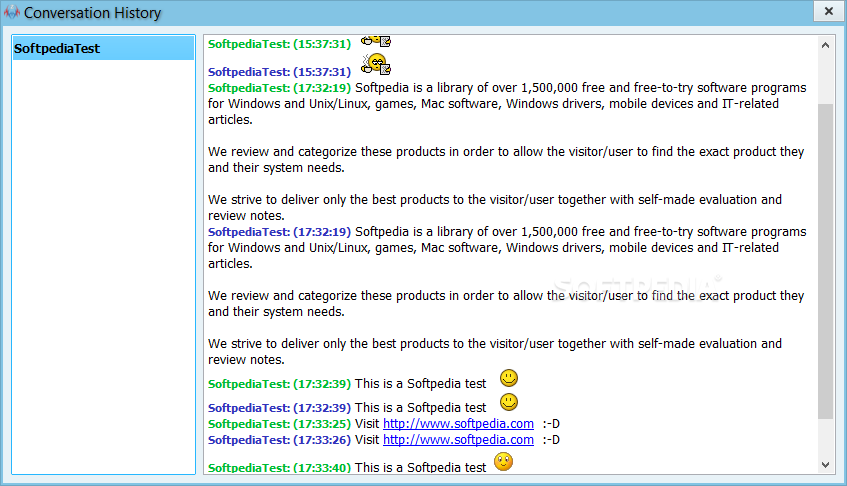
Task: Click the app icon in title bar
Action: (12, 12)
